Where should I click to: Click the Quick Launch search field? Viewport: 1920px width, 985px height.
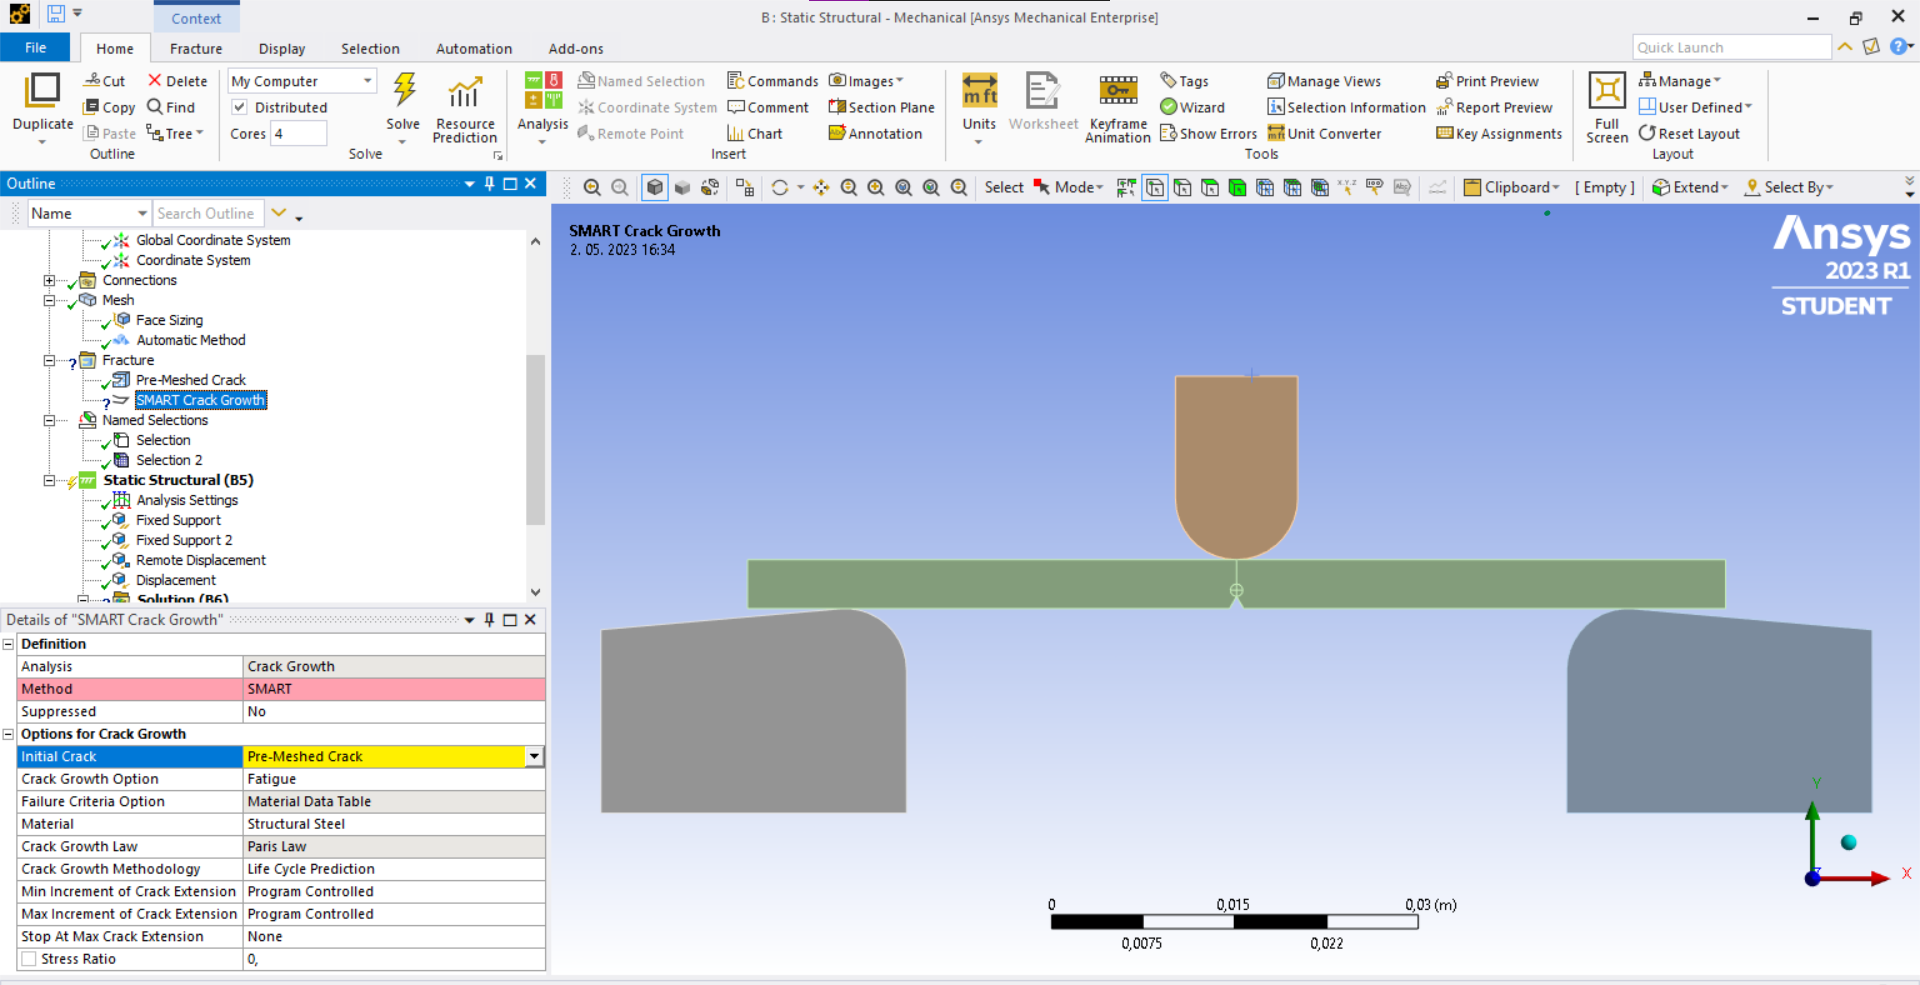1730,47
